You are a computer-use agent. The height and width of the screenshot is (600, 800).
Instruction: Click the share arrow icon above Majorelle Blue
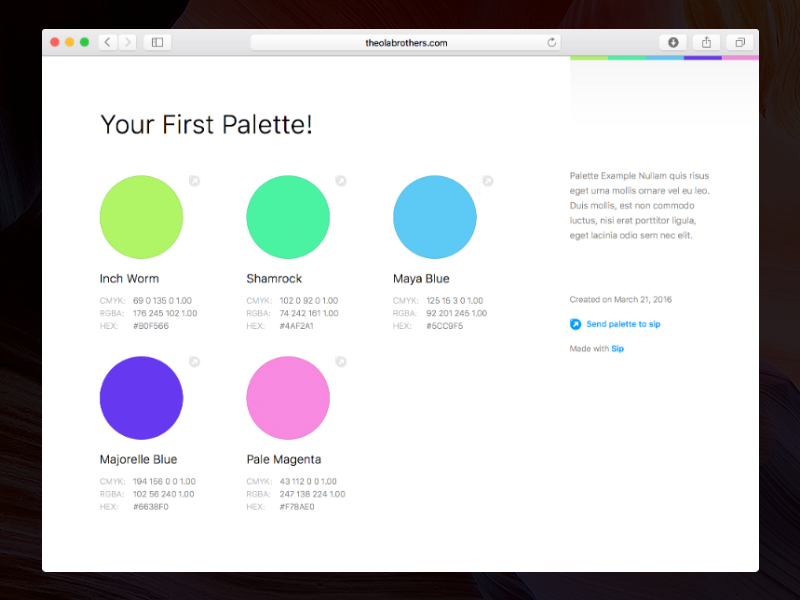194,362
